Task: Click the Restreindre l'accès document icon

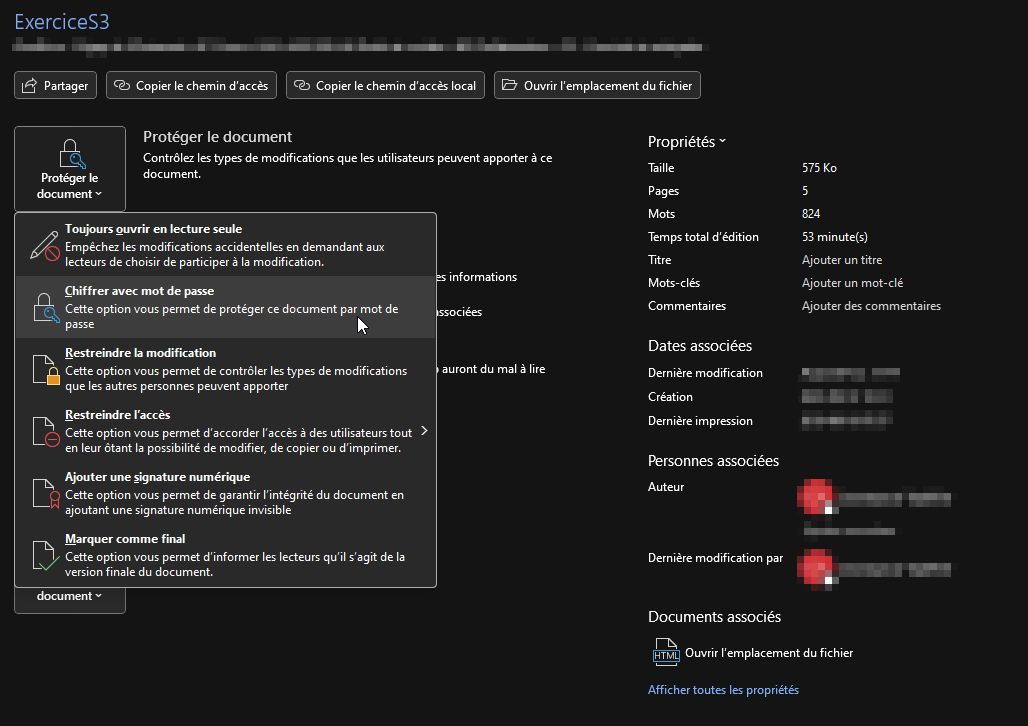Action: tap(45, 431)
